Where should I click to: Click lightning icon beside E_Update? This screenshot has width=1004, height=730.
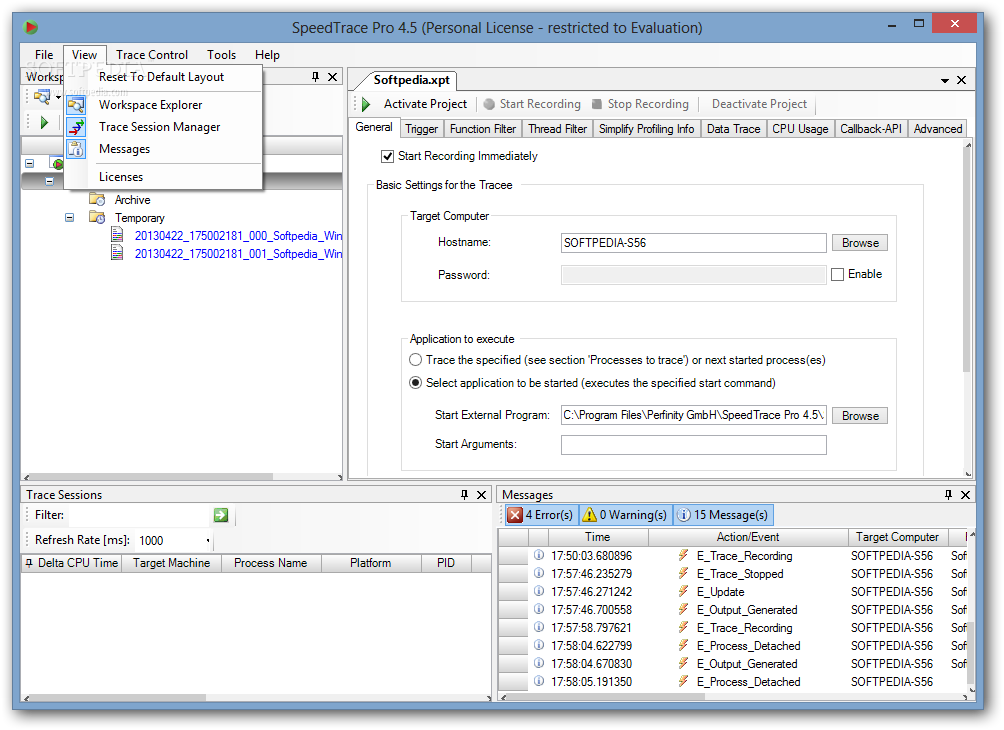683,591
